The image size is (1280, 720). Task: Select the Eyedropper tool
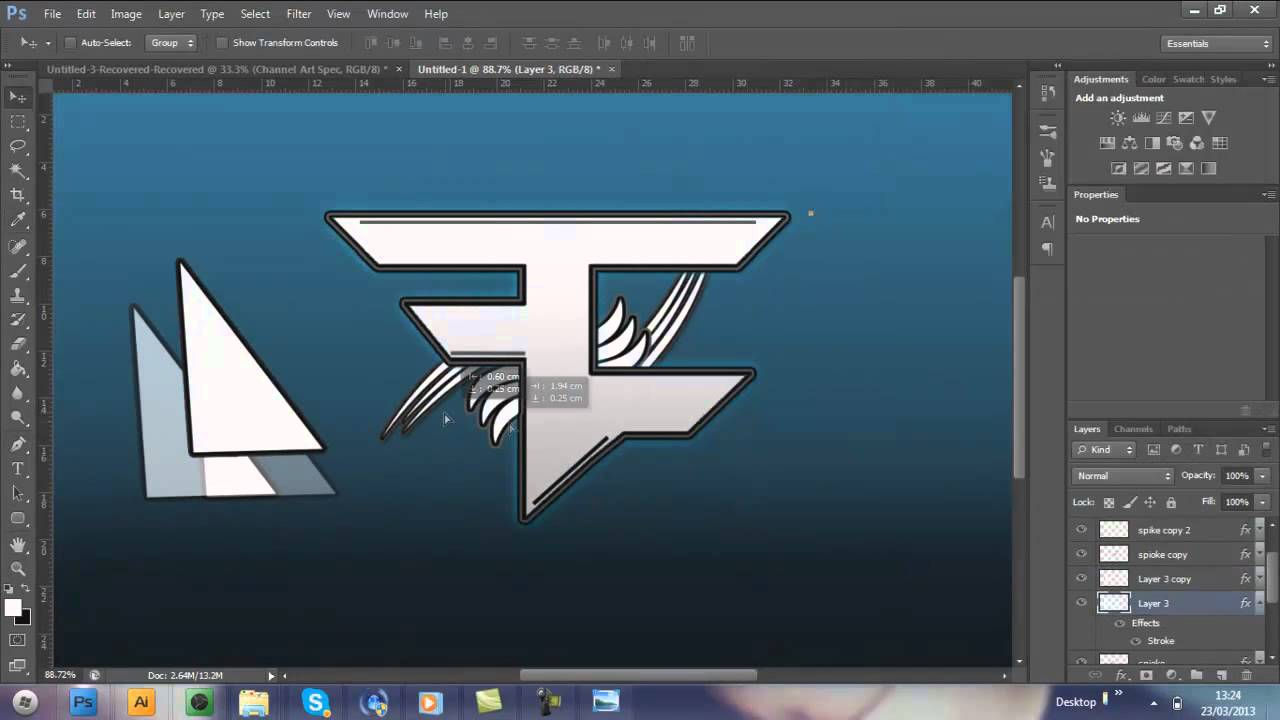(x=18, y=221)
